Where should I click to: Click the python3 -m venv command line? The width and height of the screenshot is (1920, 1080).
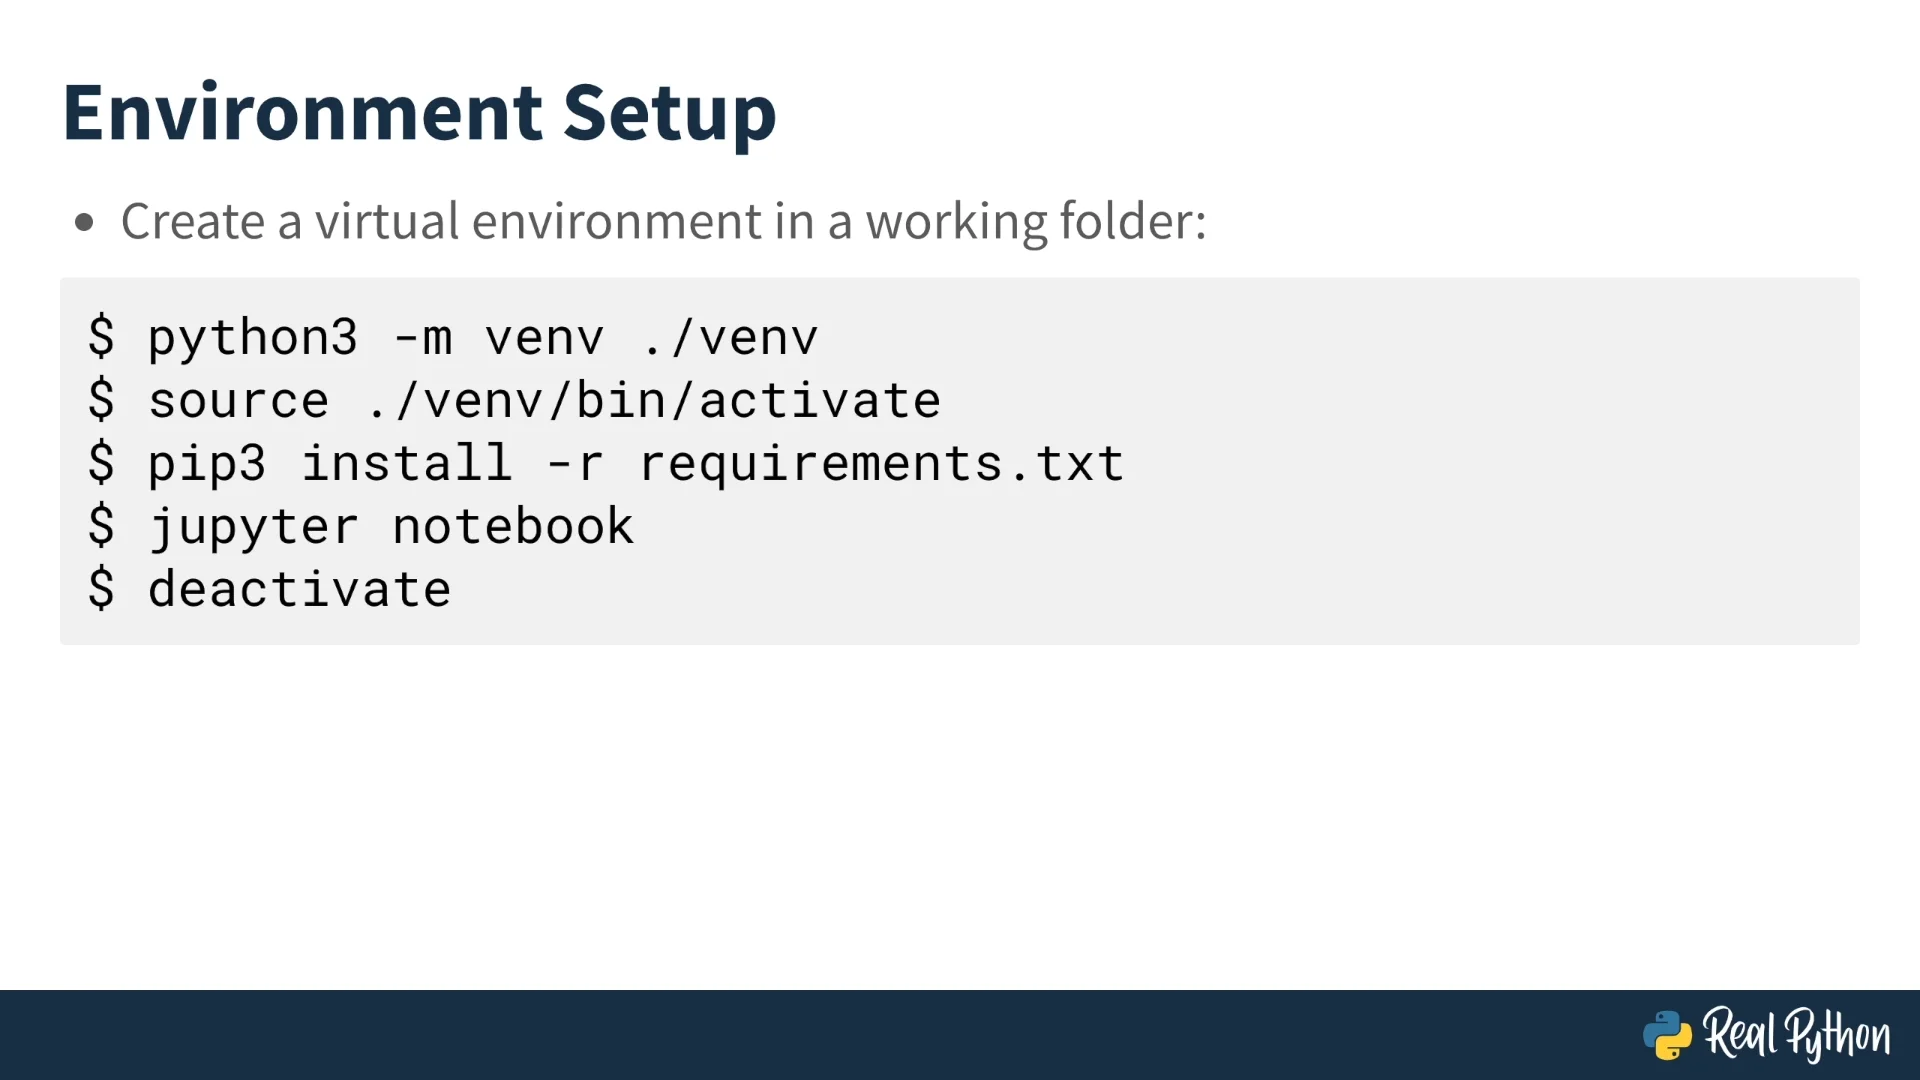click(x=453, y=337)
